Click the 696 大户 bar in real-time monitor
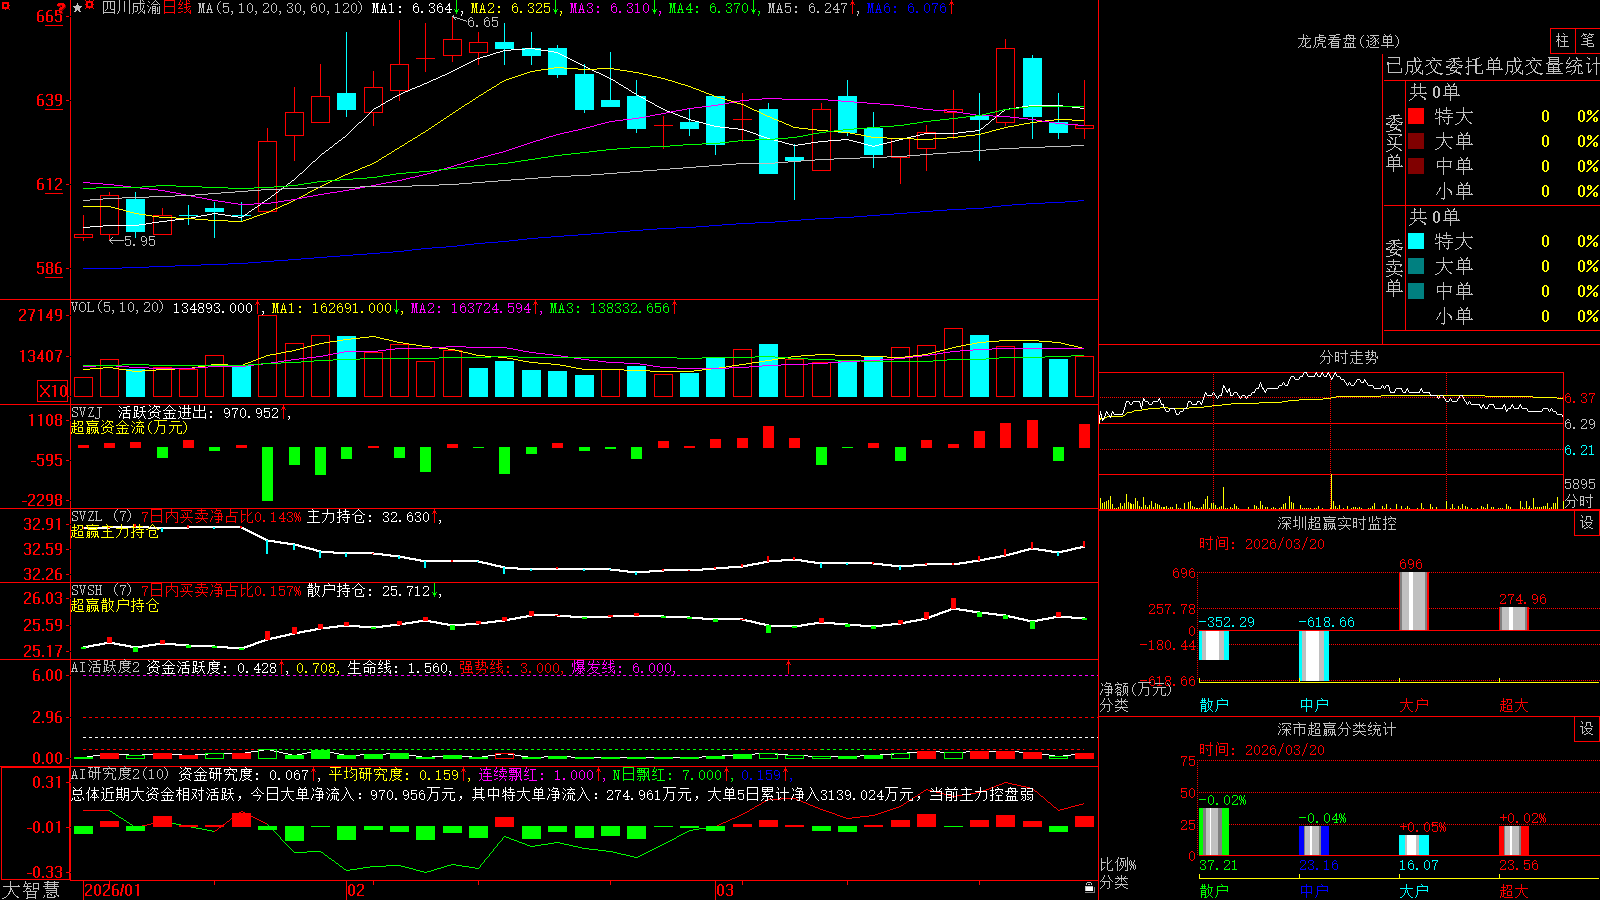The width and height of the screenshot is (1600, 900). [x=1413, y=601]
